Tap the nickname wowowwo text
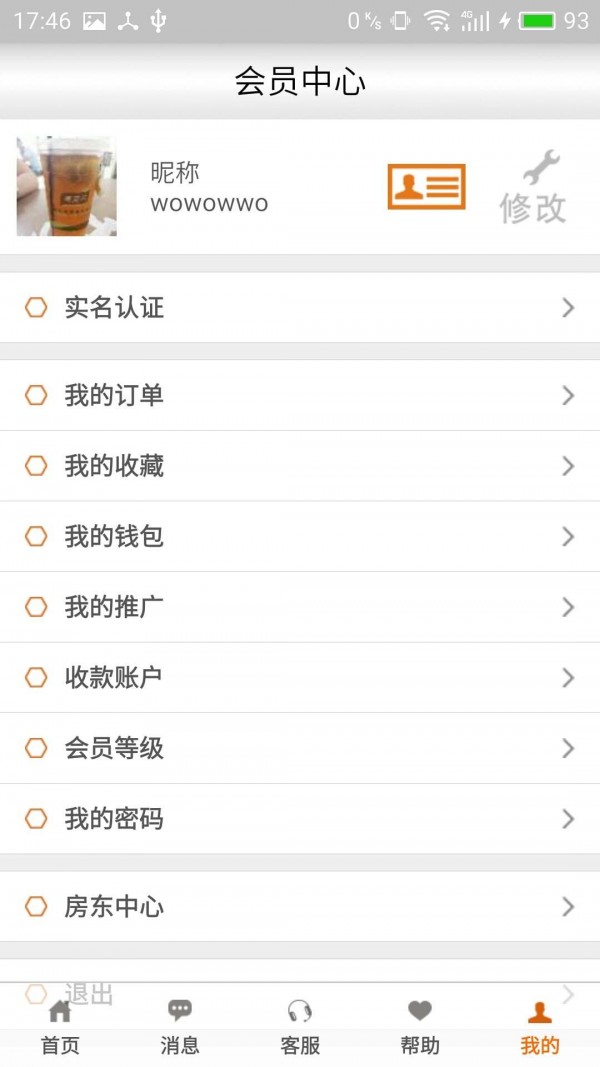600x1067 pixels. (x=209, y=204)
